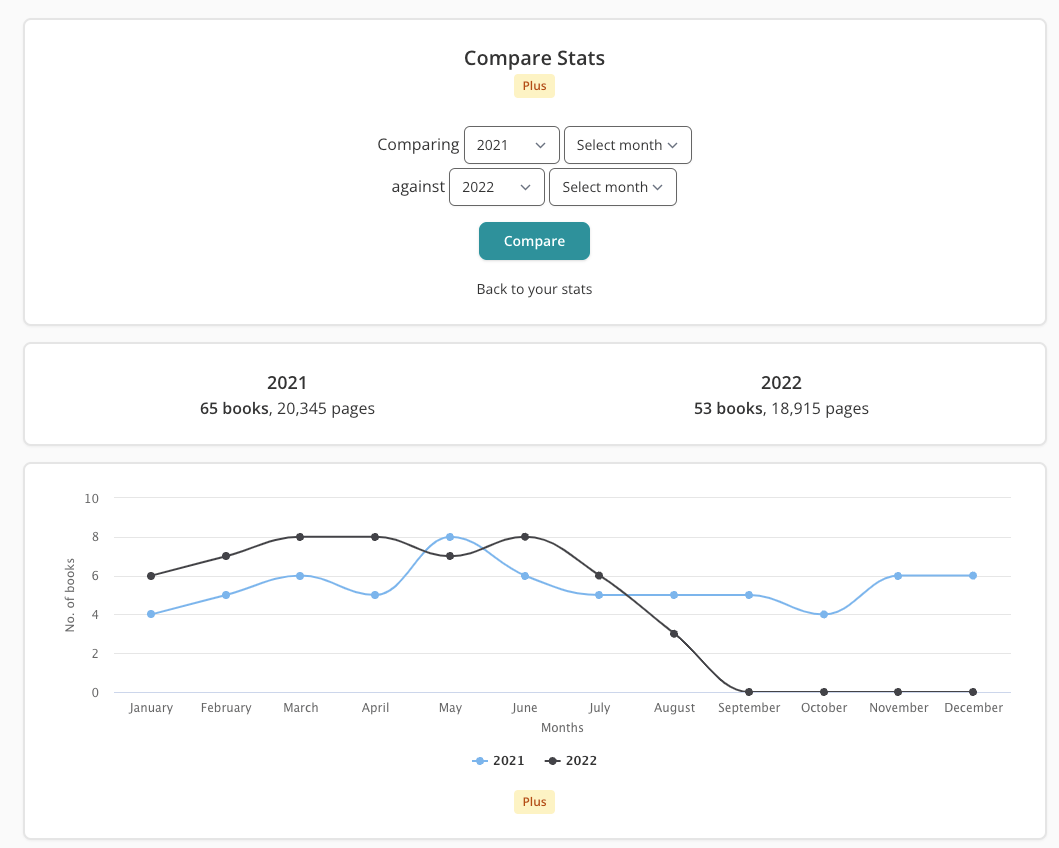Viewport: 1059px width, 848px height.
Task: Open the against row's Select month dropdown
Action: (613, 187)
